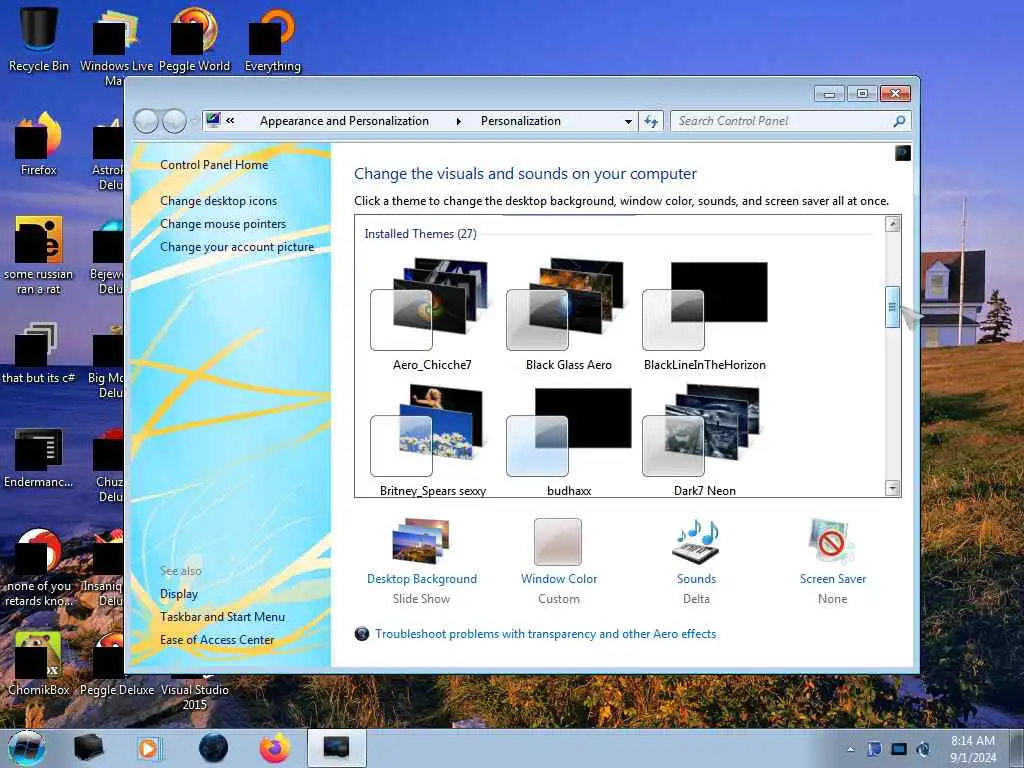Image resolution: width=1024 pixels, height=768 pixels.
Task: Open Change your account picture
Action: (x=237, y=247)
